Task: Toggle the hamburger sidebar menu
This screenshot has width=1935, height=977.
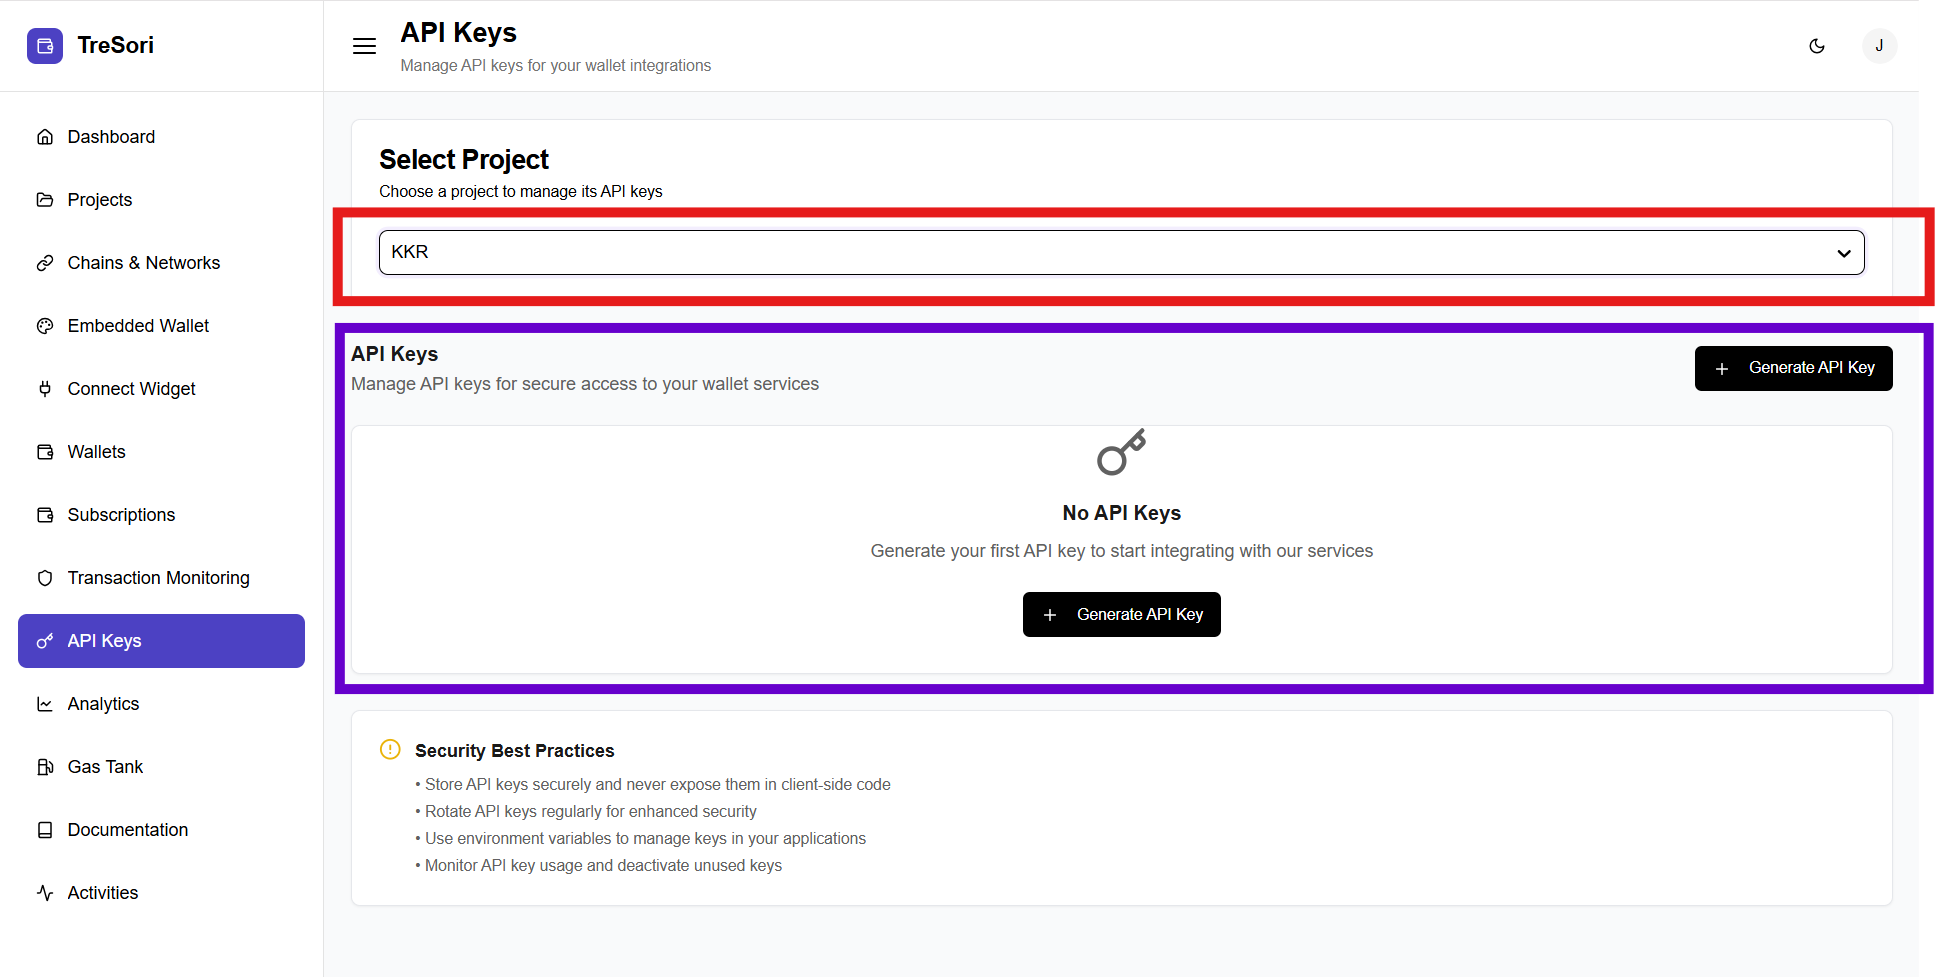Action: [364, 46]
